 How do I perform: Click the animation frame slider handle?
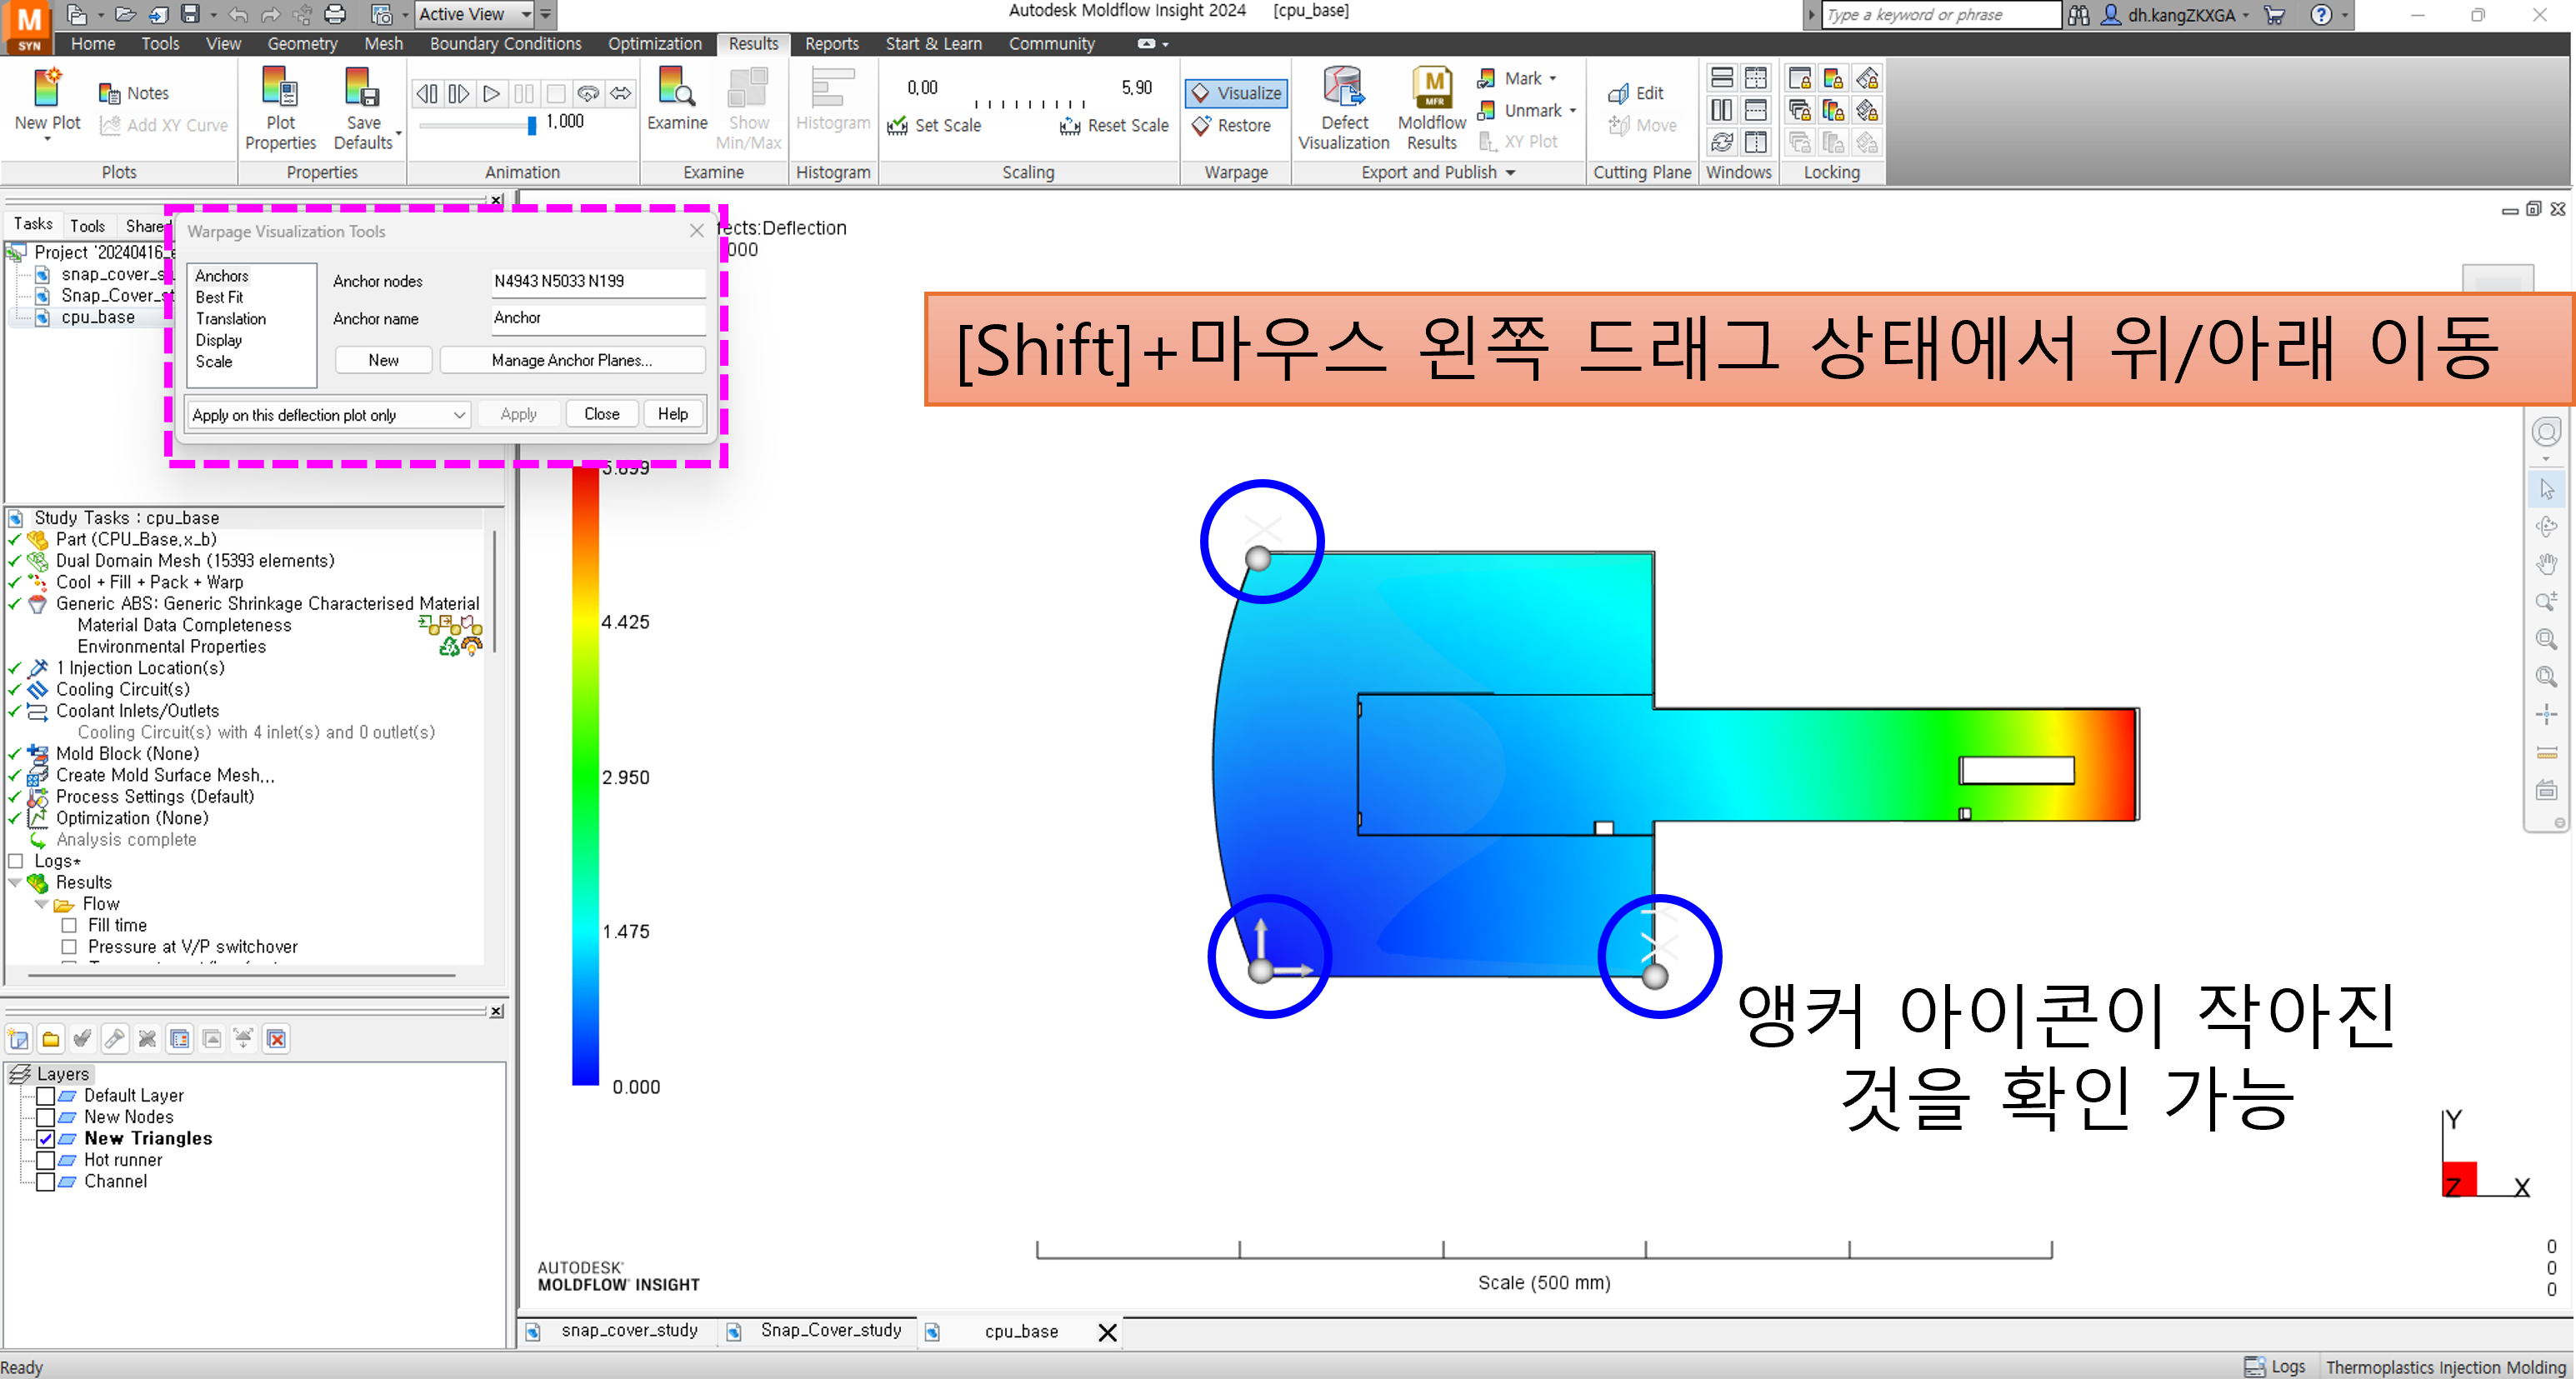coord(532,125)
